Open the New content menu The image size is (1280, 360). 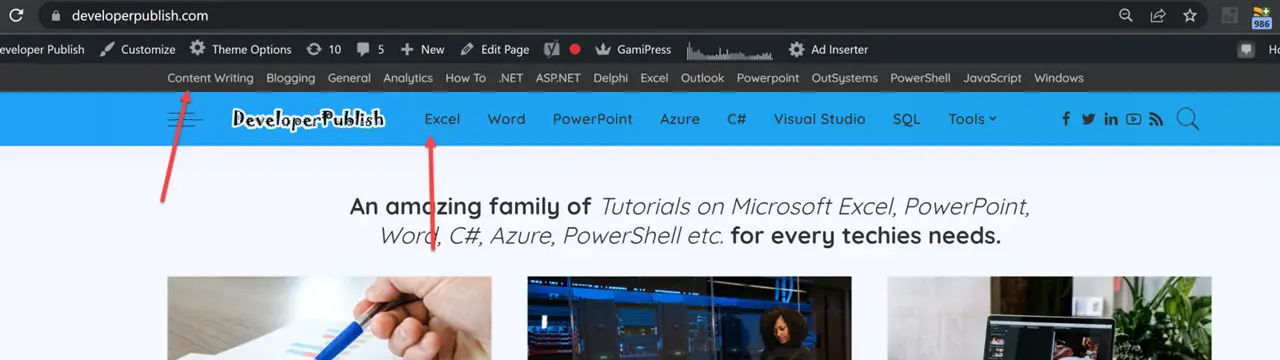(422, 49)
